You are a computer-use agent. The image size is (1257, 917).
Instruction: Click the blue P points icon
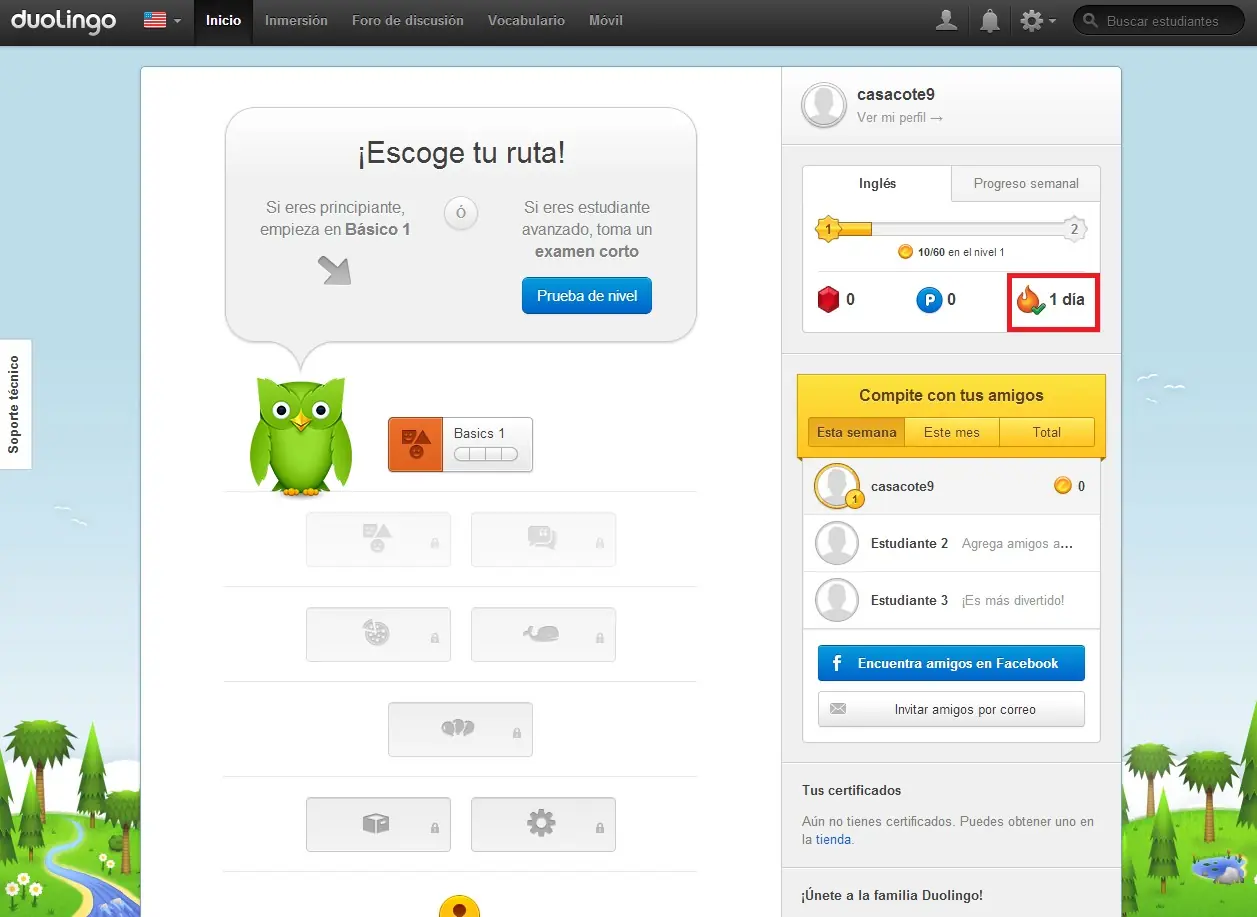929,299
